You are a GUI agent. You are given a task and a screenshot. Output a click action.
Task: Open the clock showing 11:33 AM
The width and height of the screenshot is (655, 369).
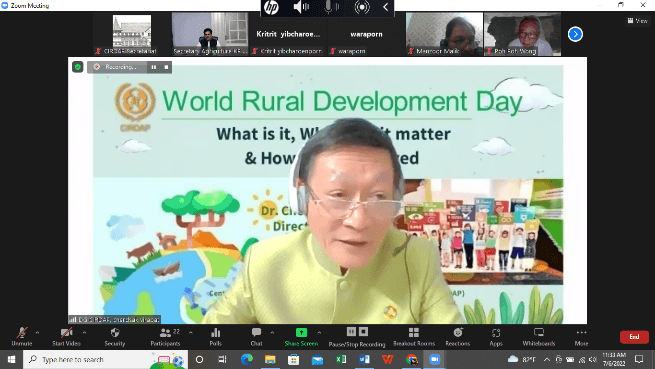coord(614,359)
